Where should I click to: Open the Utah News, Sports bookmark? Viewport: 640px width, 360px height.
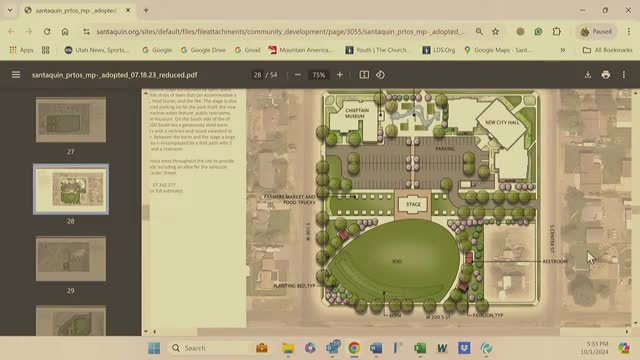(96, 50)
